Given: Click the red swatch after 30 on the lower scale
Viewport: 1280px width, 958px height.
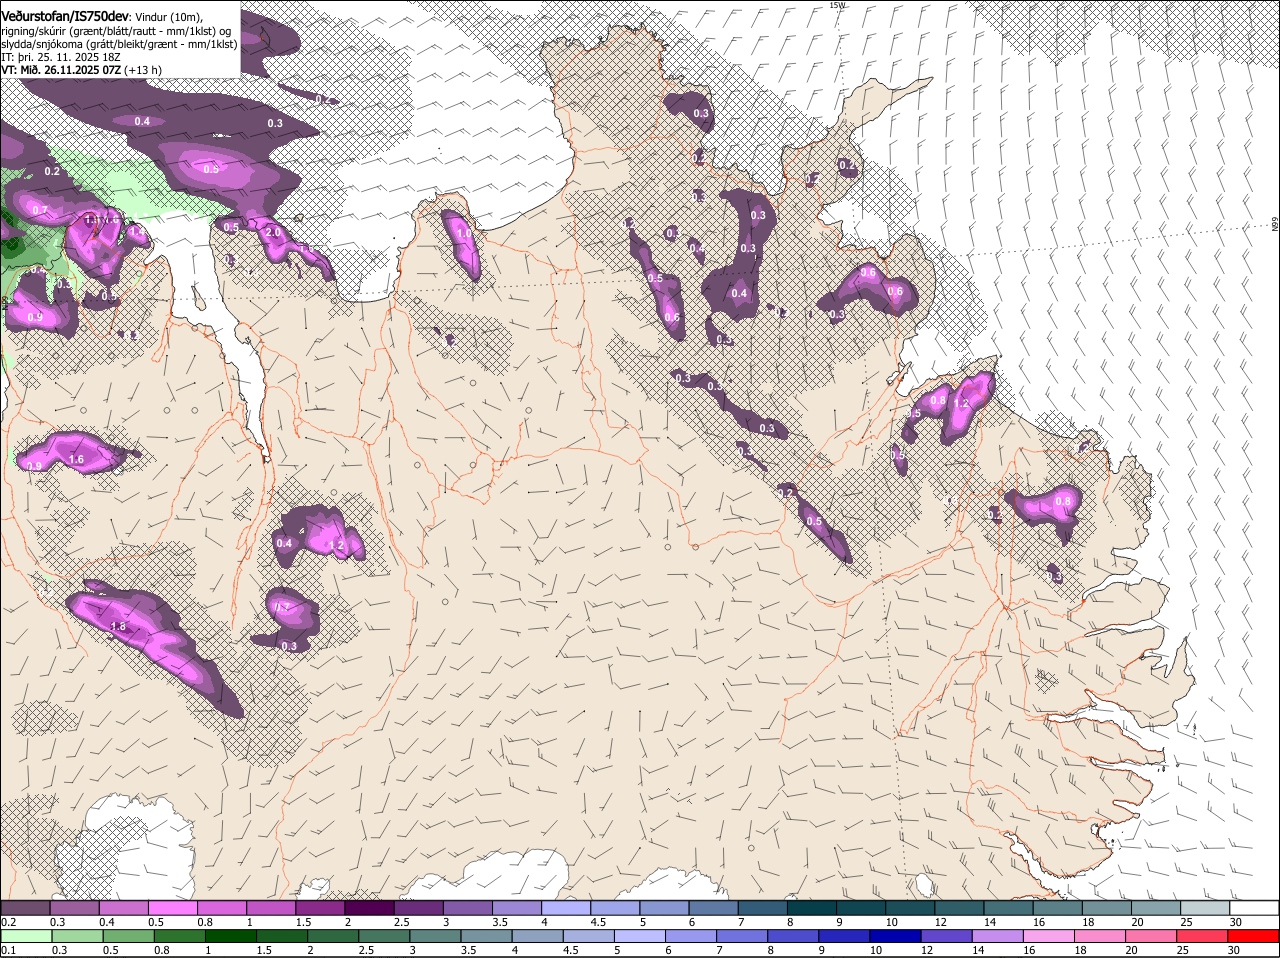Looking at the screenshot, I should click(x=1254, y=936).
